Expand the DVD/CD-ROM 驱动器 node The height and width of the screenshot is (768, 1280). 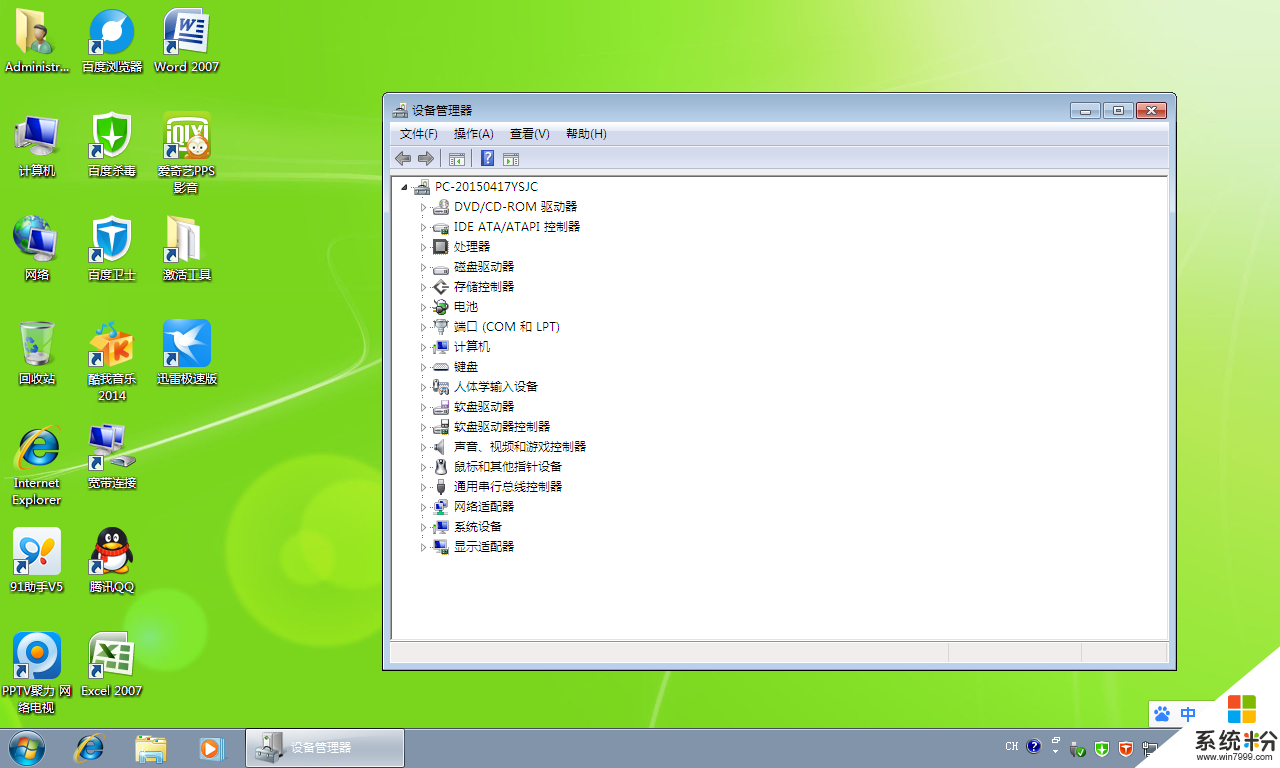coord(423,207)
